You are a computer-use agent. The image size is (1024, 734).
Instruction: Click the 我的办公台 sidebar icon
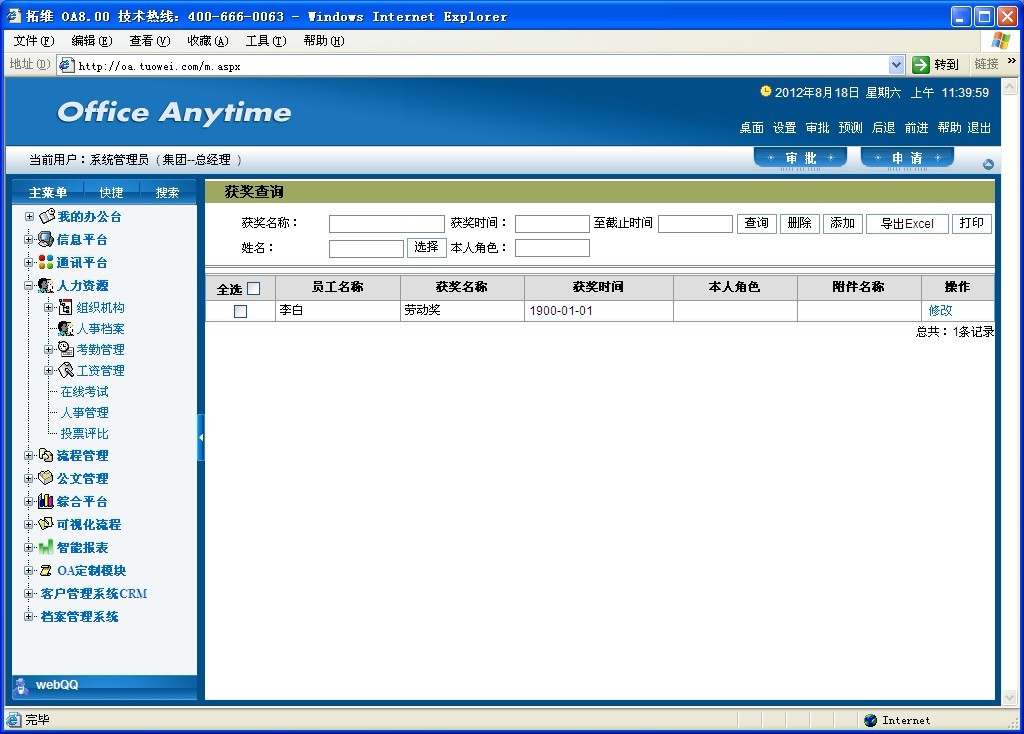[x=46, y=216]
